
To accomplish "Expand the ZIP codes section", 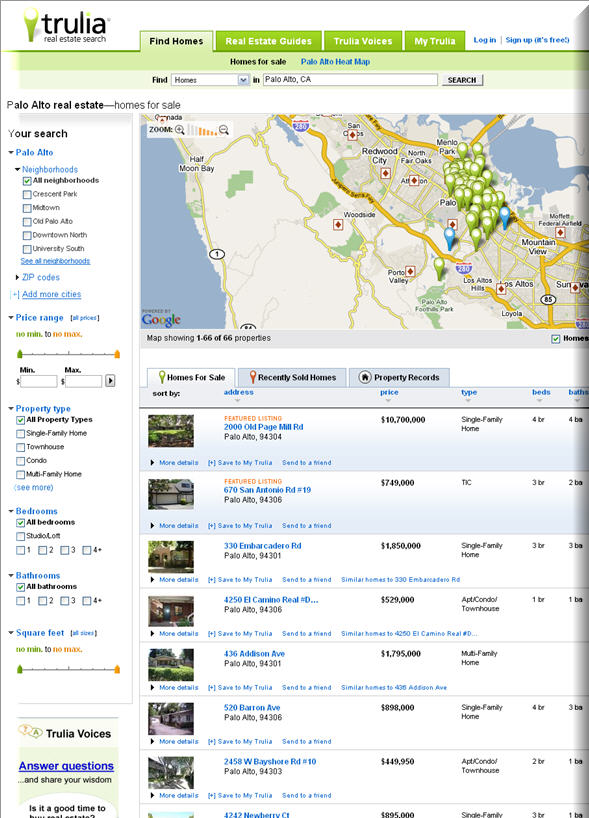I will [x=17, y=277].
